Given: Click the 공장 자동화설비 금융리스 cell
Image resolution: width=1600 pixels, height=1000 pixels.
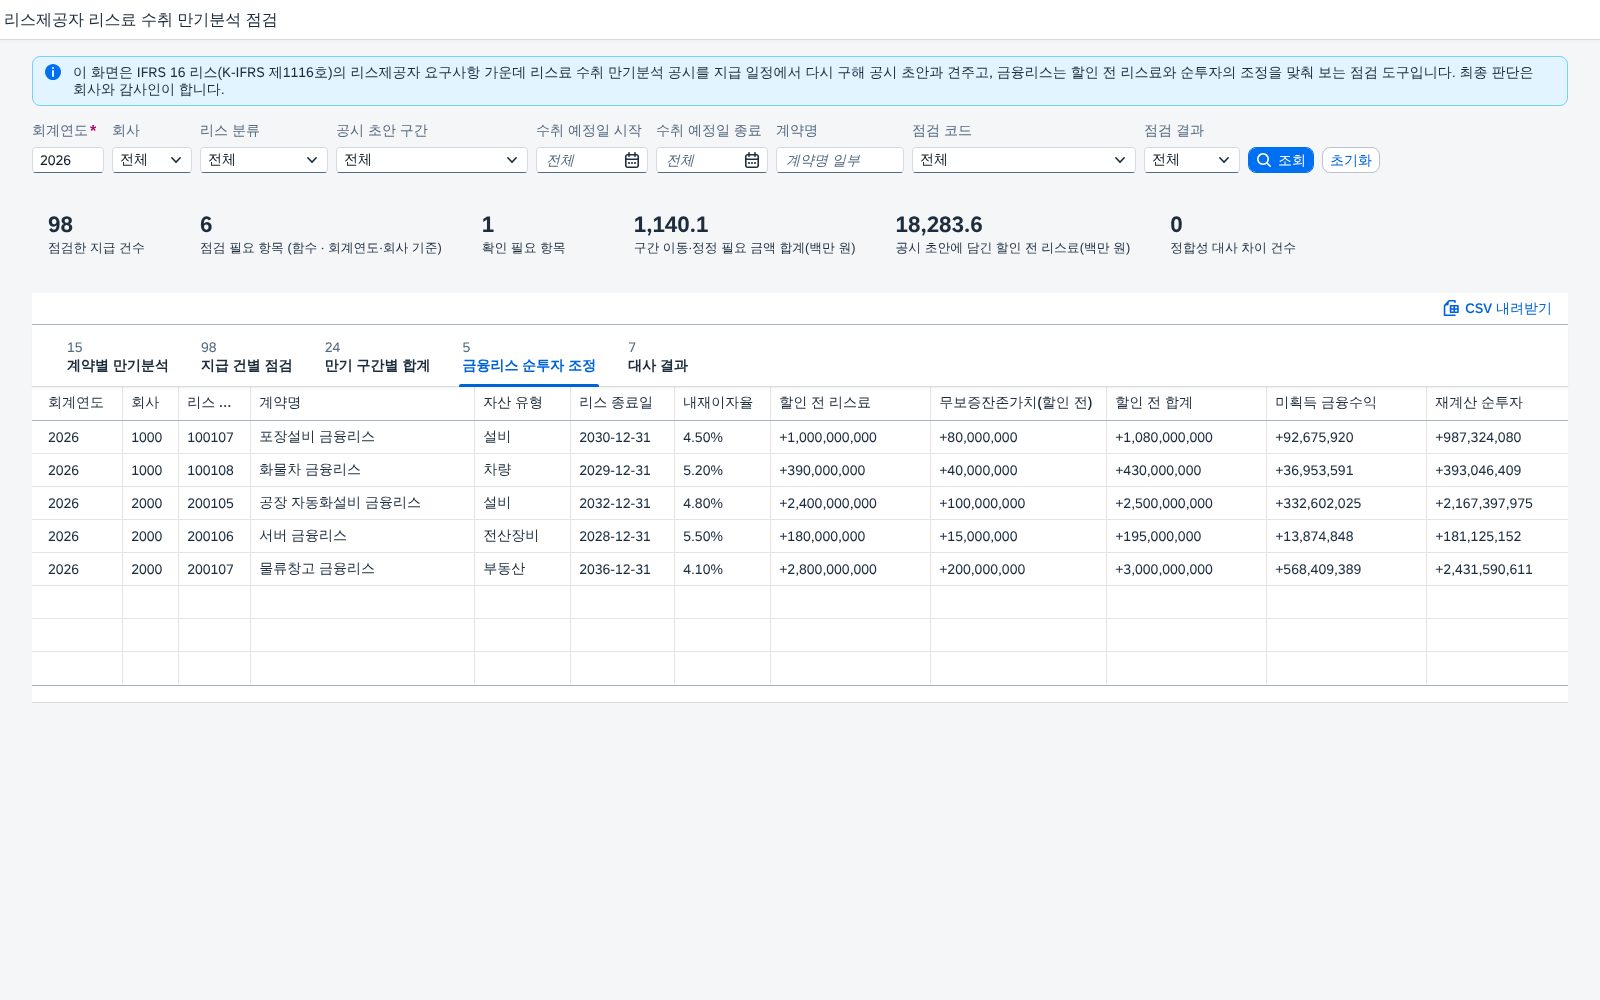Looking at the screenshot, I should (x=362, y=503).
